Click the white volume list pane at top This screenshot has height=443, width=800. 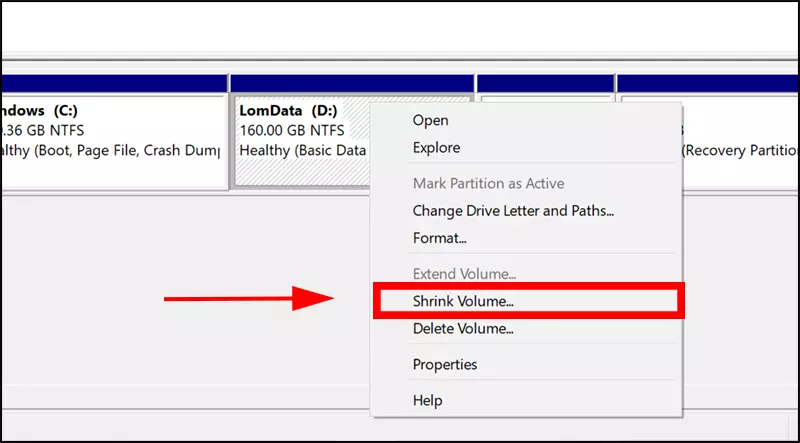click(x=400, y=27)
